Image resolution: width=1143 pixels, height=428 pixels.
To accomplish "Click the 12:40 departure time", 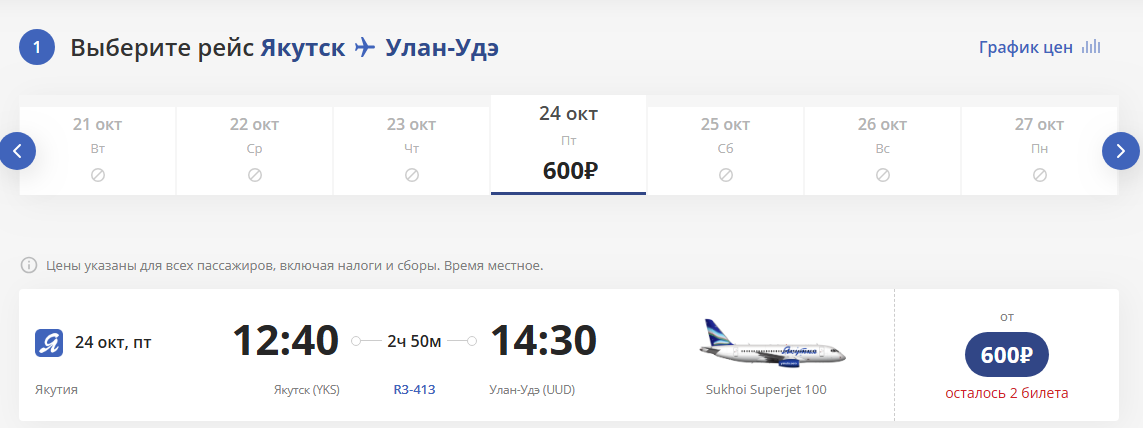I will click(x=286, y=341).
